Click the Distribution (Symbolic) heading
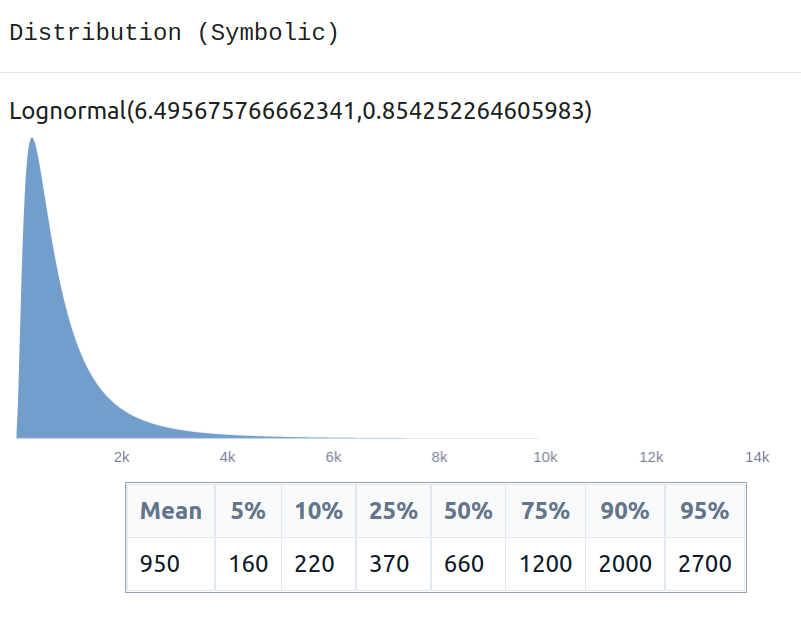Screen dimensions: 801x624 click(174, 33)
